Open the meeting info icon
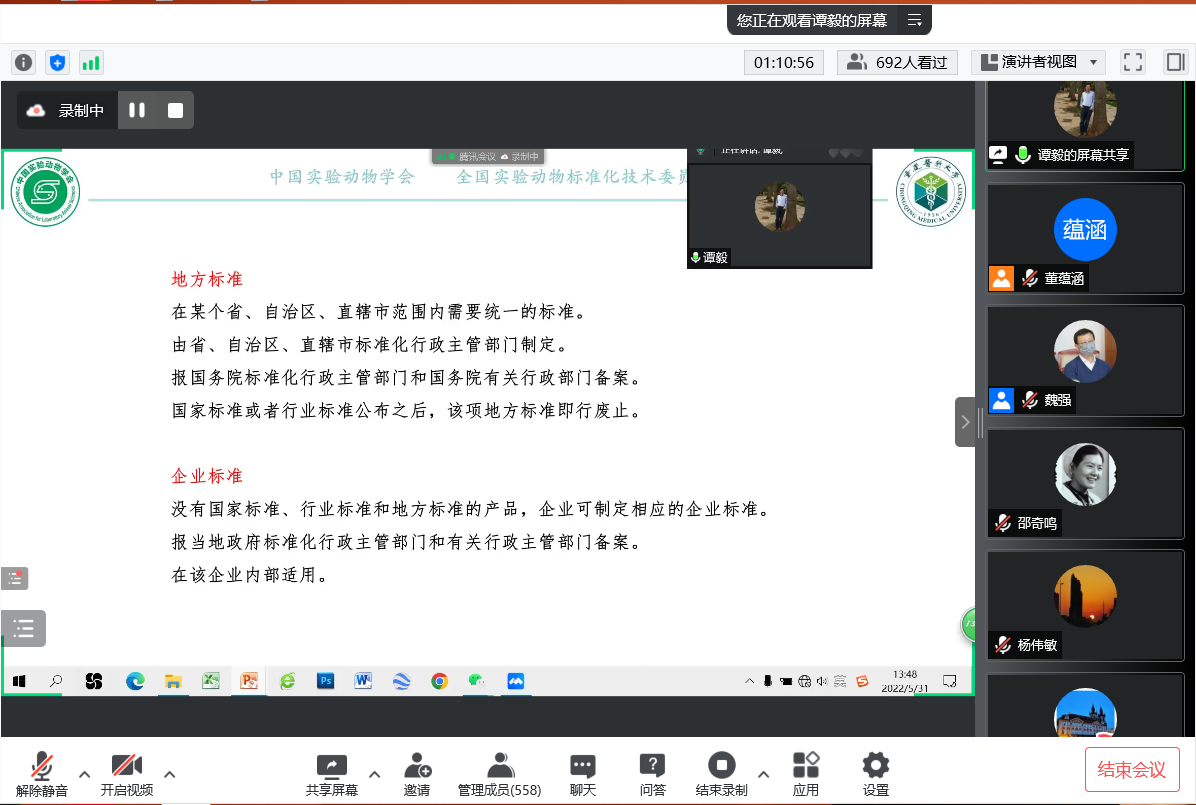 (x=23, y=63)
